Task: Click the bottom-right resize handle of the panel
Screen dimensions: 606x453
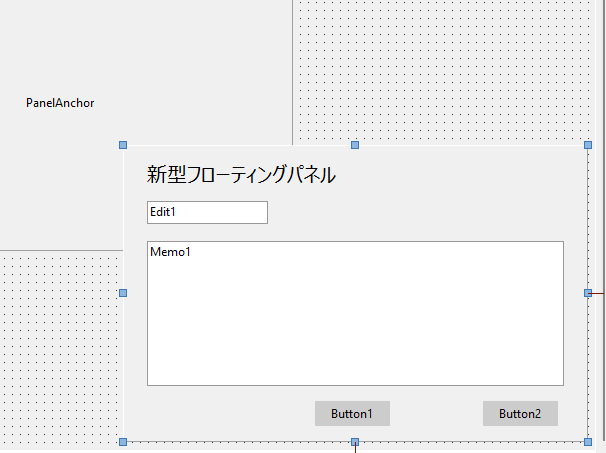Action: pyautogui.click(x=588, y=441)
